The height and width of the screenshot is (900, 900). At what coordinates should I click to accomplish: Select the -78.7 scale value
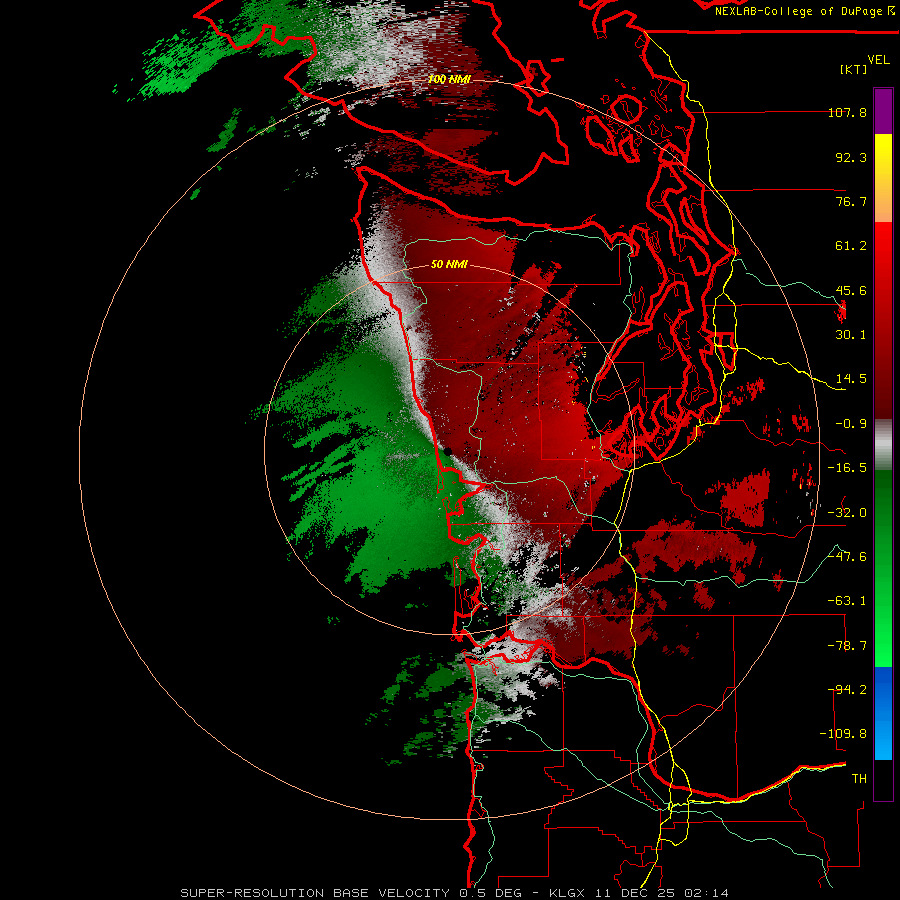click(847, 646)
